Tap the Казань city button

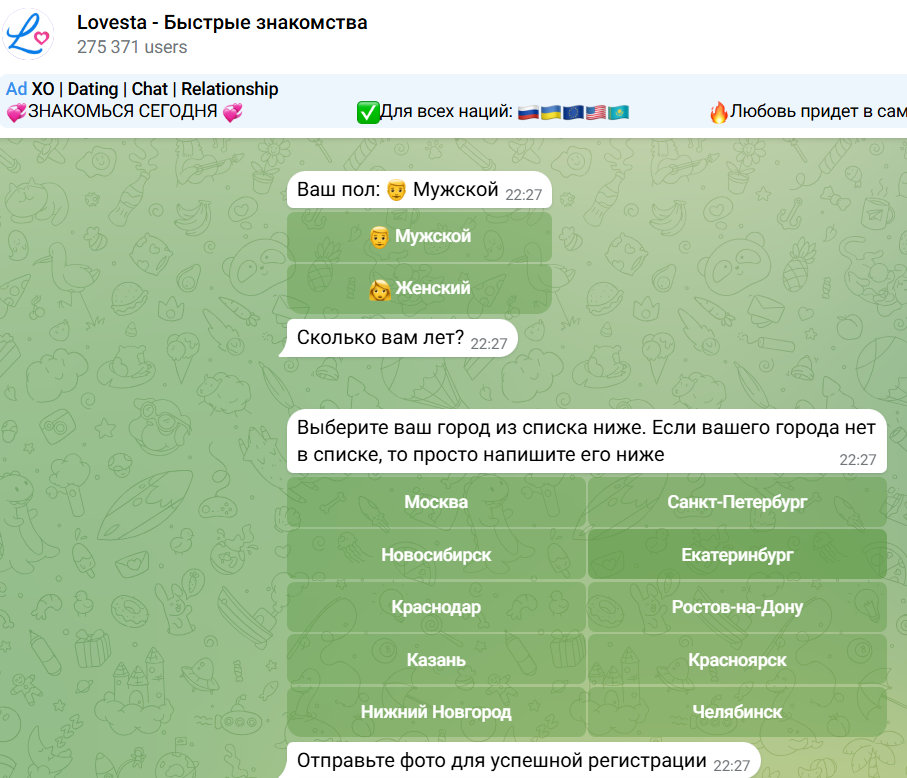[436, 660]
